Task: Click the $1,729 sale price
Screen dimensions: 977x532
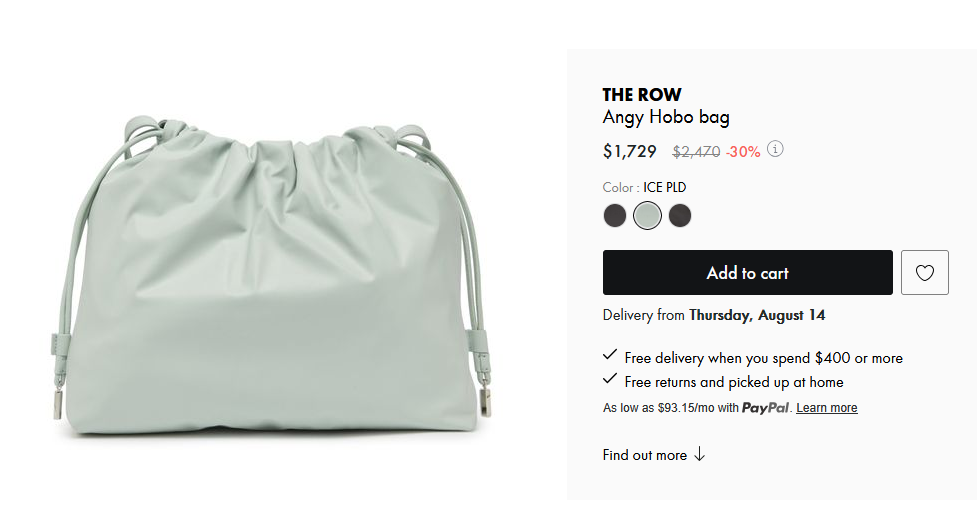Action: click(x=630, y=151)
